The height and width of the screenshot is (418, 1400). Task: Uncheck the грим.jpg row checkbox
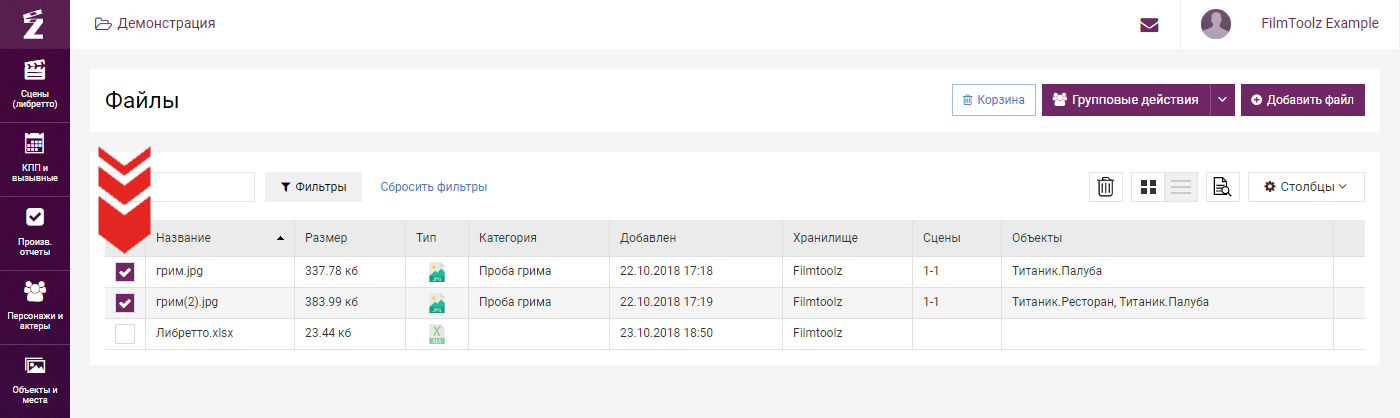point(125,271)
